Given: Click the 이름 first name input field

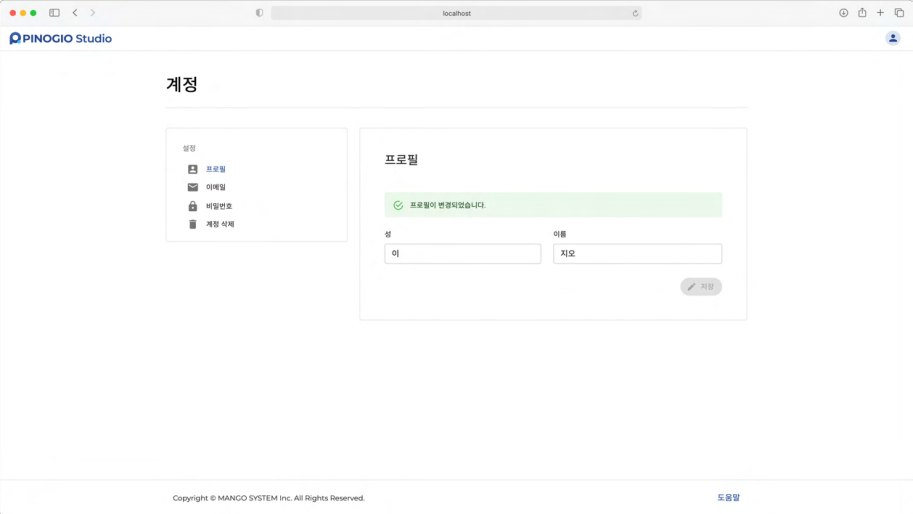Looking at the screenshot, I should [637, 254].
